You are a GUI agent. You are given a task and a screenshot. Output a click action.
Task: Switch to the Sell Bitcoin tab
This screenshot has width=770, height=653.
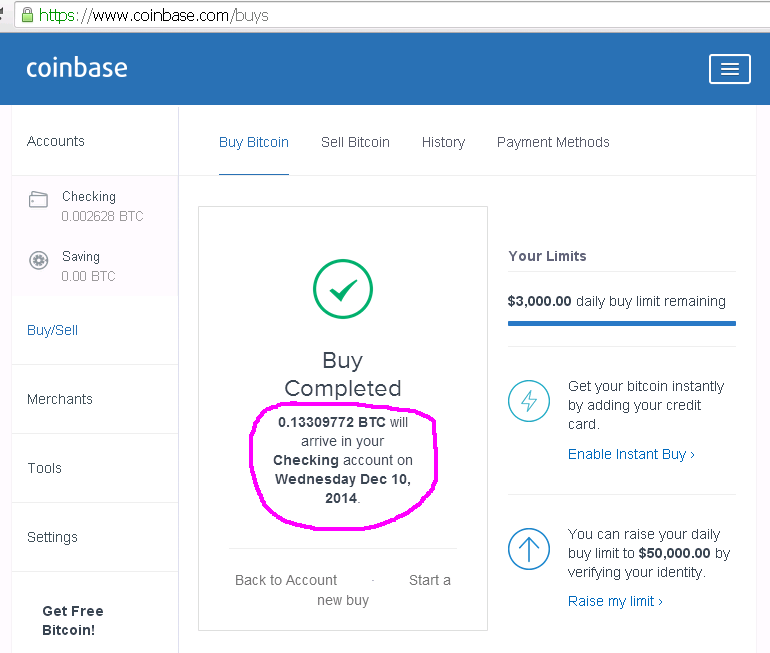355,142
